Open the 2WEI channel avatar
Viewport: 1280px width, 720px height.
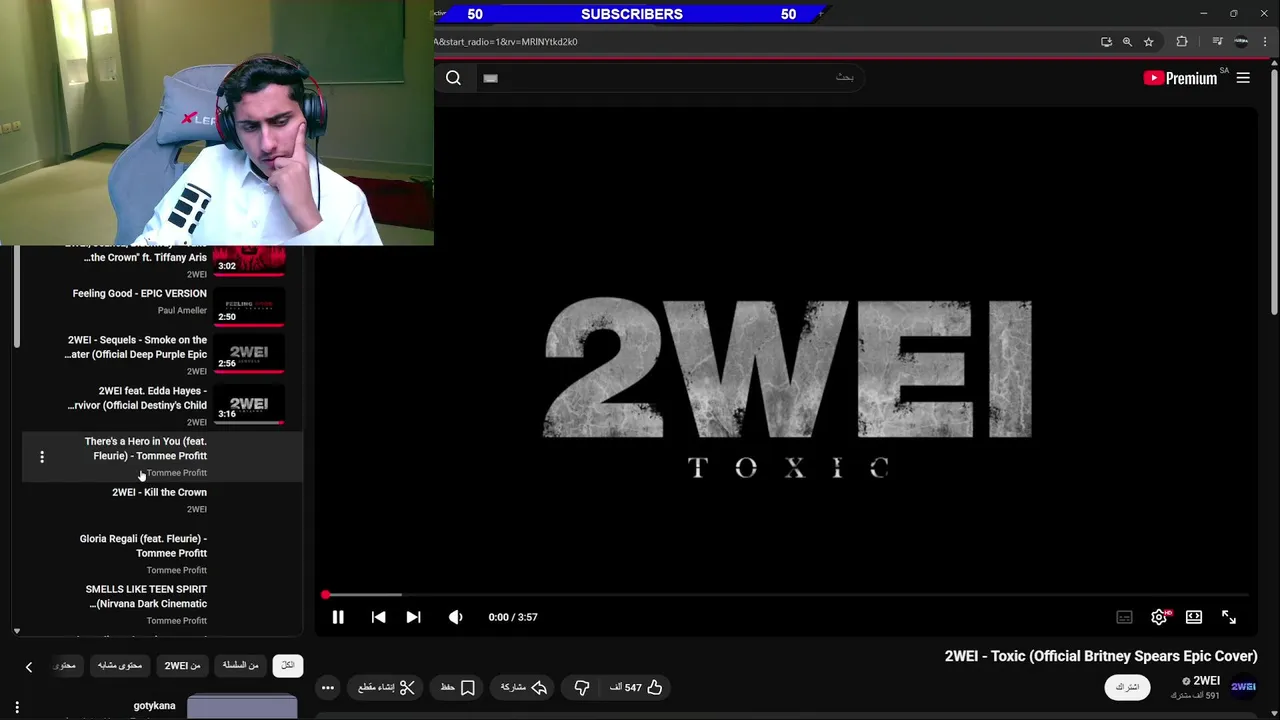[x=1243, y=687]
